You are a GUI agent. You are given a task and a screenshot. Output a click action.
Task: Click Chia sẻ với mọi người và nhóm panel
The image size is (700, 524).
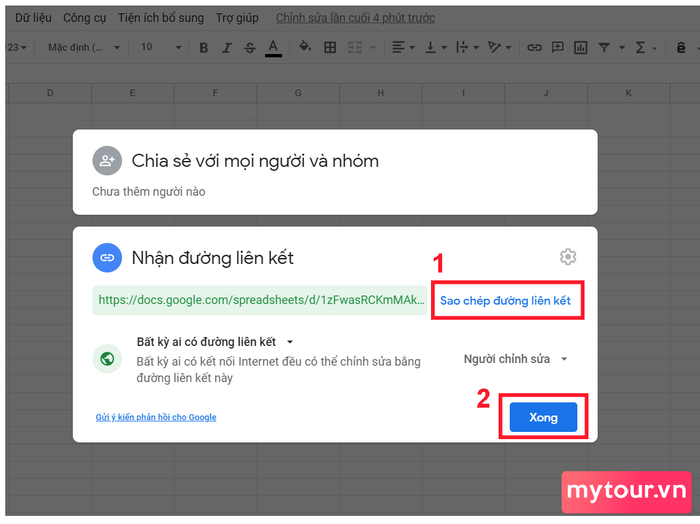coord(335,172)
